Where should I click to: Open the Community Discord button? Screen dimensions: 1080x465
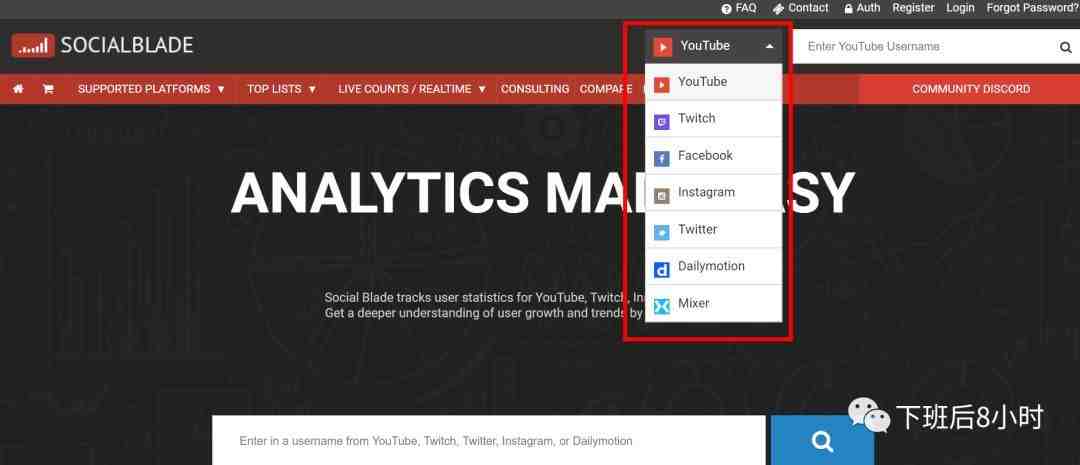970,89
